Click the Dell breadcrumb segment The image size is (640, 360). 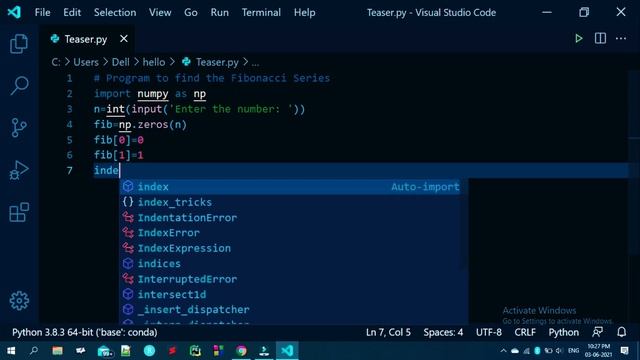[120, 62]
